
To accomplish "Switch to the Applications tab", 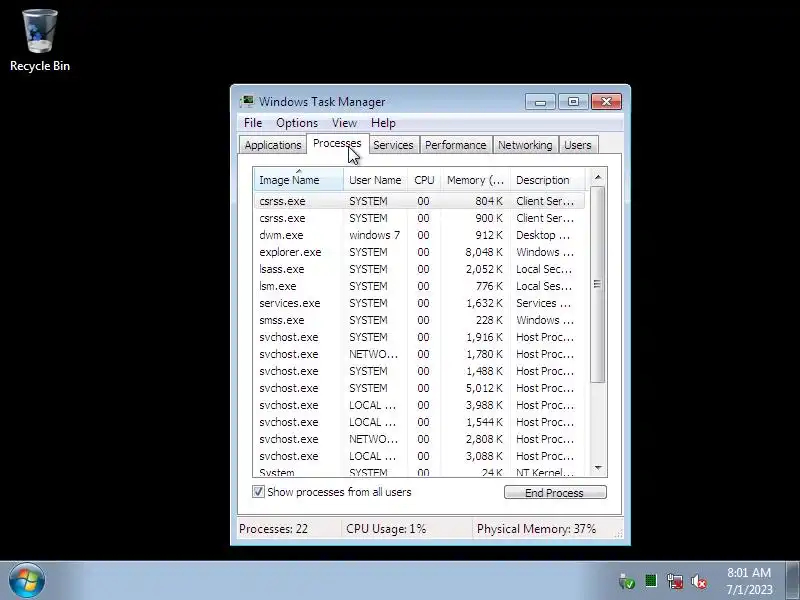I will pyautogui.click(x=272, y=145).
